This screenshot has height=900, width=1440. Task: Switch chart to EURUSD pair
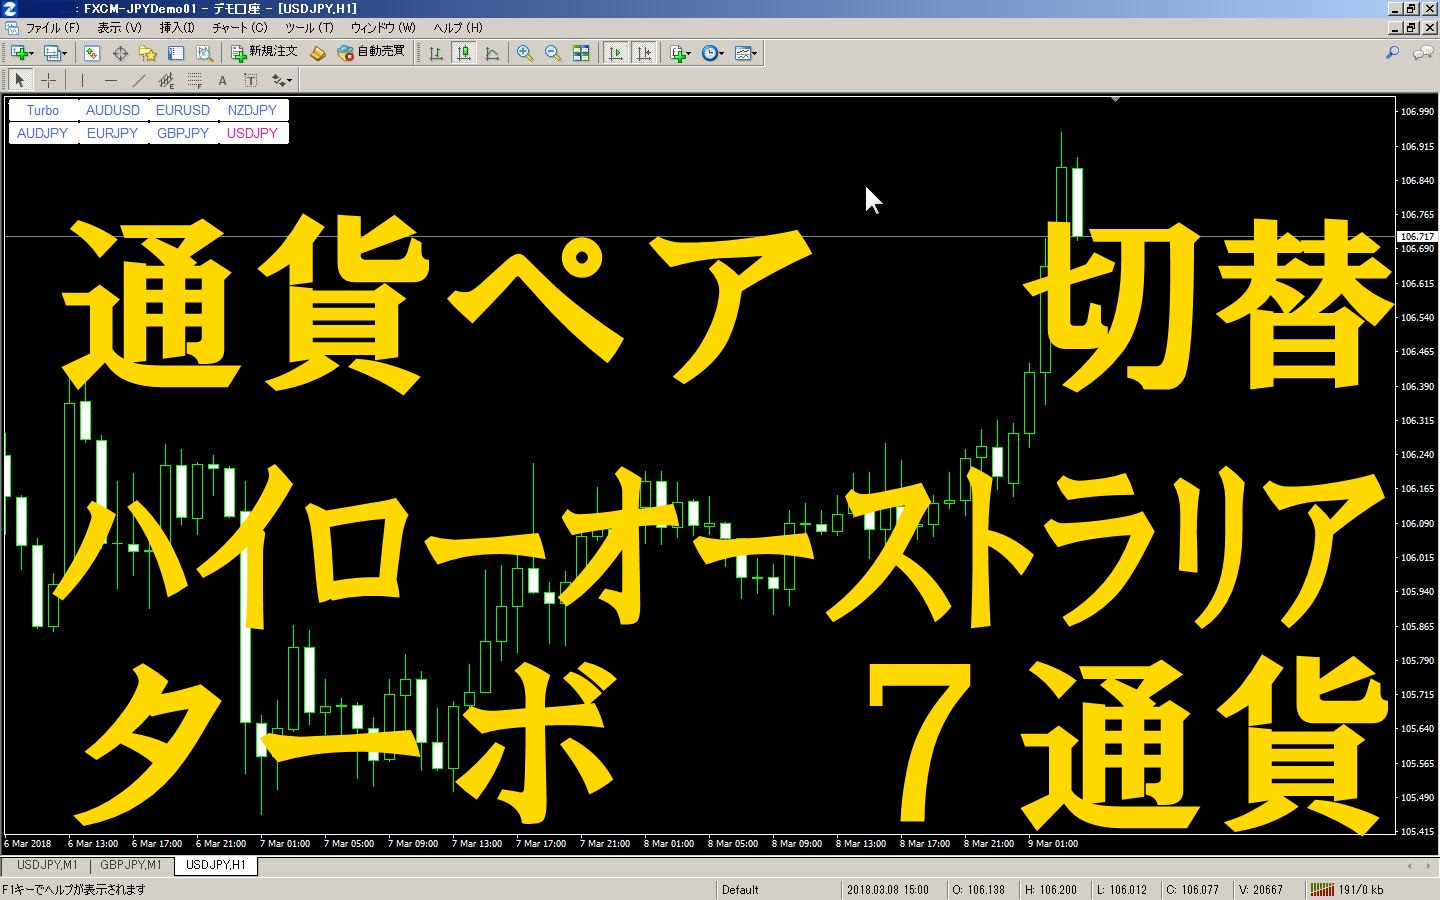coord(183,110)
